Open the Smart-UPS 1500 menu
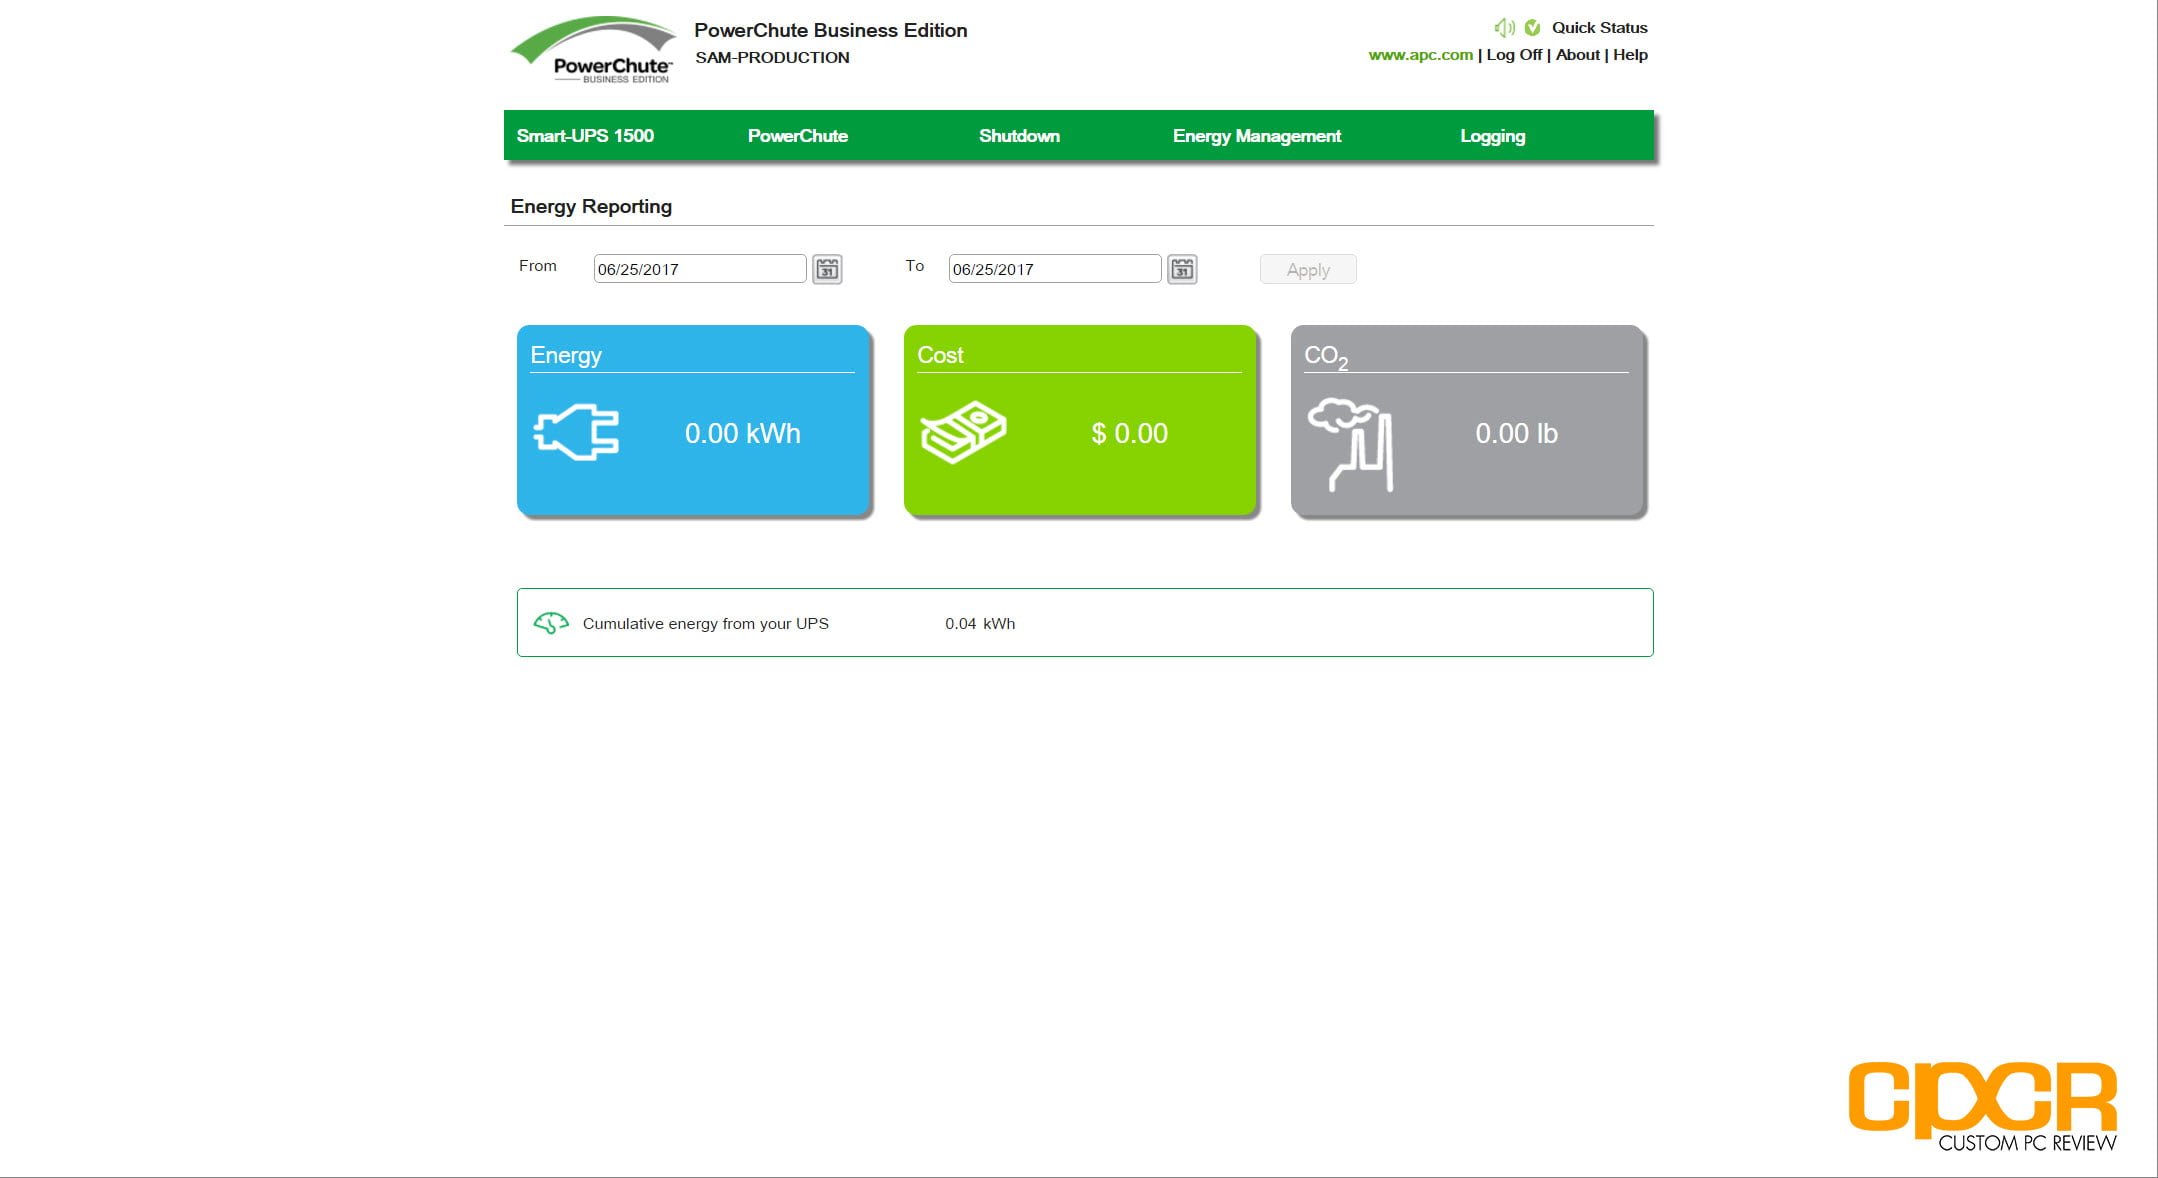The height and width of the screenshot is (1178, 2158). 585,136
